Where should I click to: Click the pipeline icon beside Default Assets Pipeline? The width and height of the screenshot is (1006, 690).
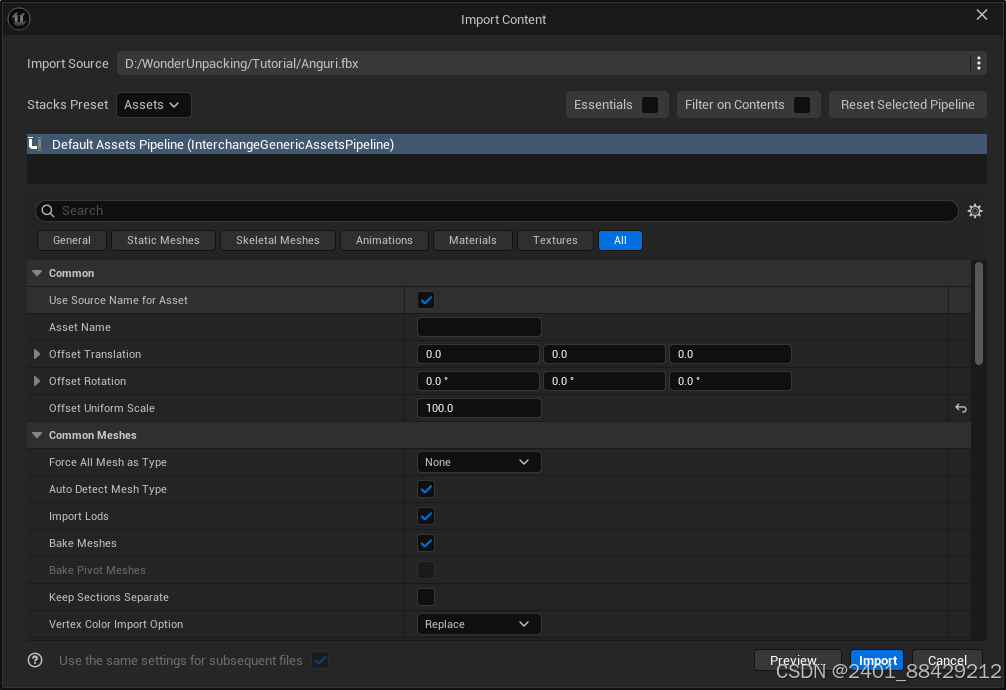(35, 144)
